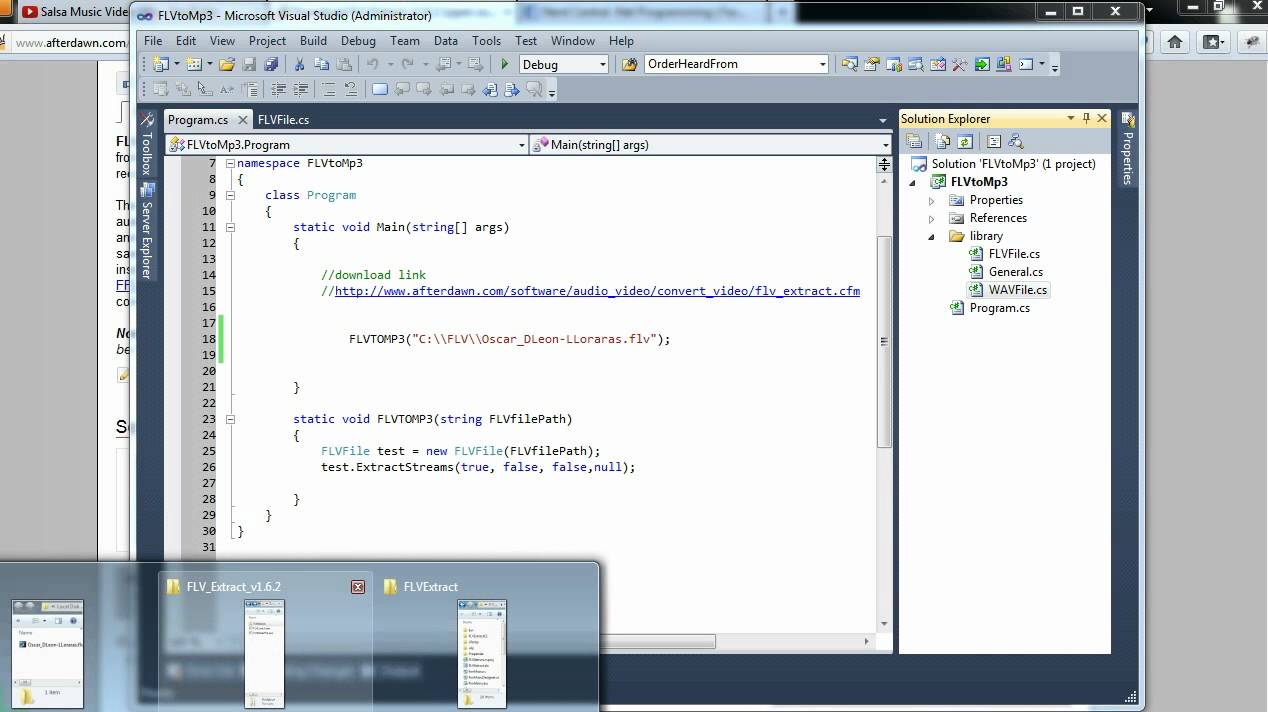Open the Toolbox hammer-and-wrench toolbar icon

[x=960, y=64]
